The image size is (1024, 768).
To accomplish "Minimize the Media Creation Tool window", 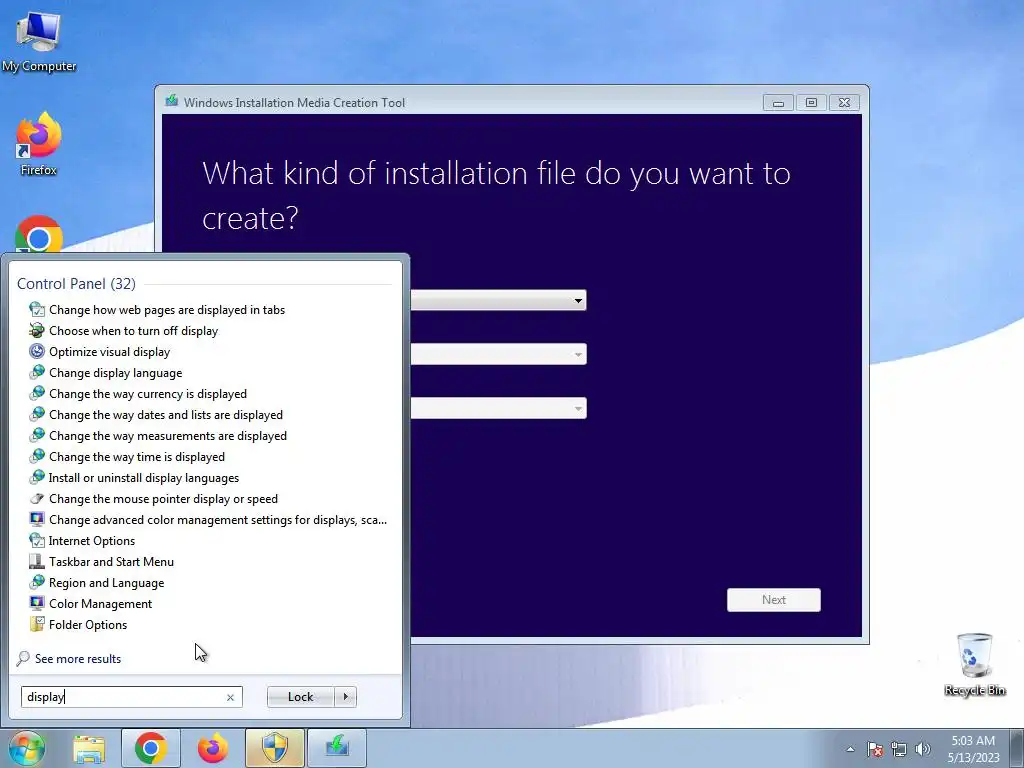I will pyautogui.click(x=778, y=103).
